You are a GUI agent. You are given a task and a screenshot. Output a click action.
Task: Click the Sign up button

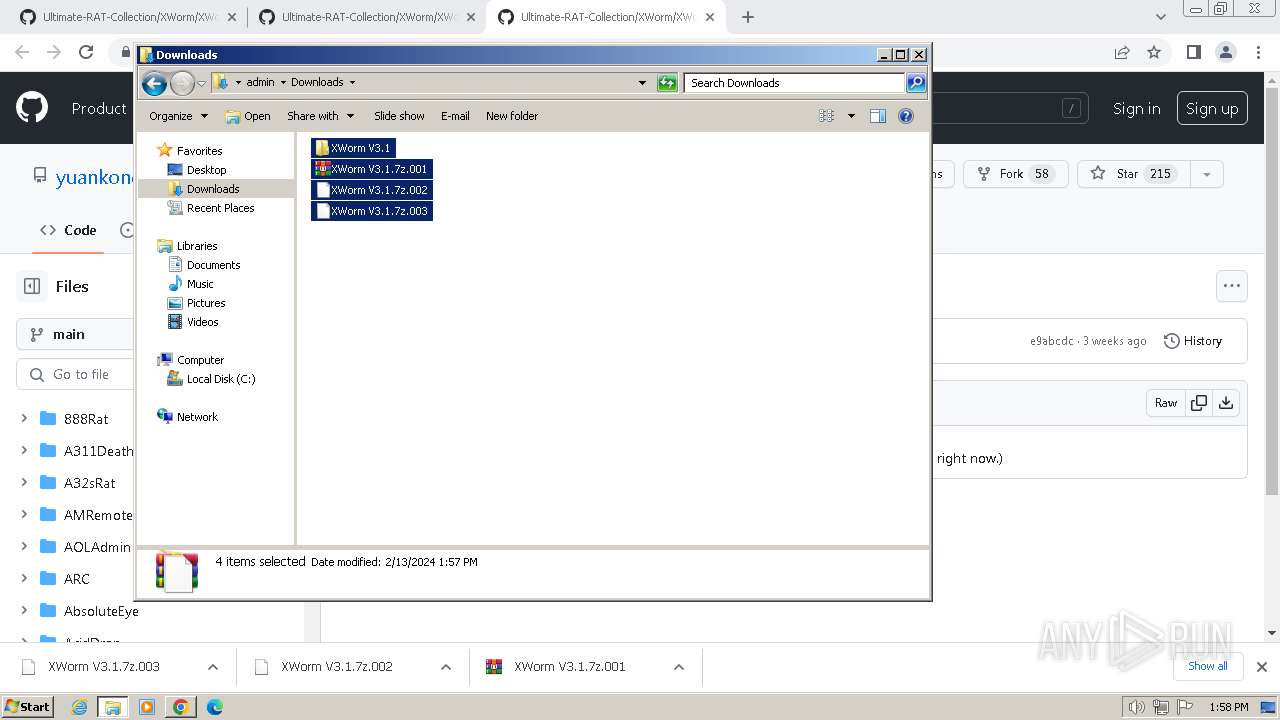(x=1212, y=109)
